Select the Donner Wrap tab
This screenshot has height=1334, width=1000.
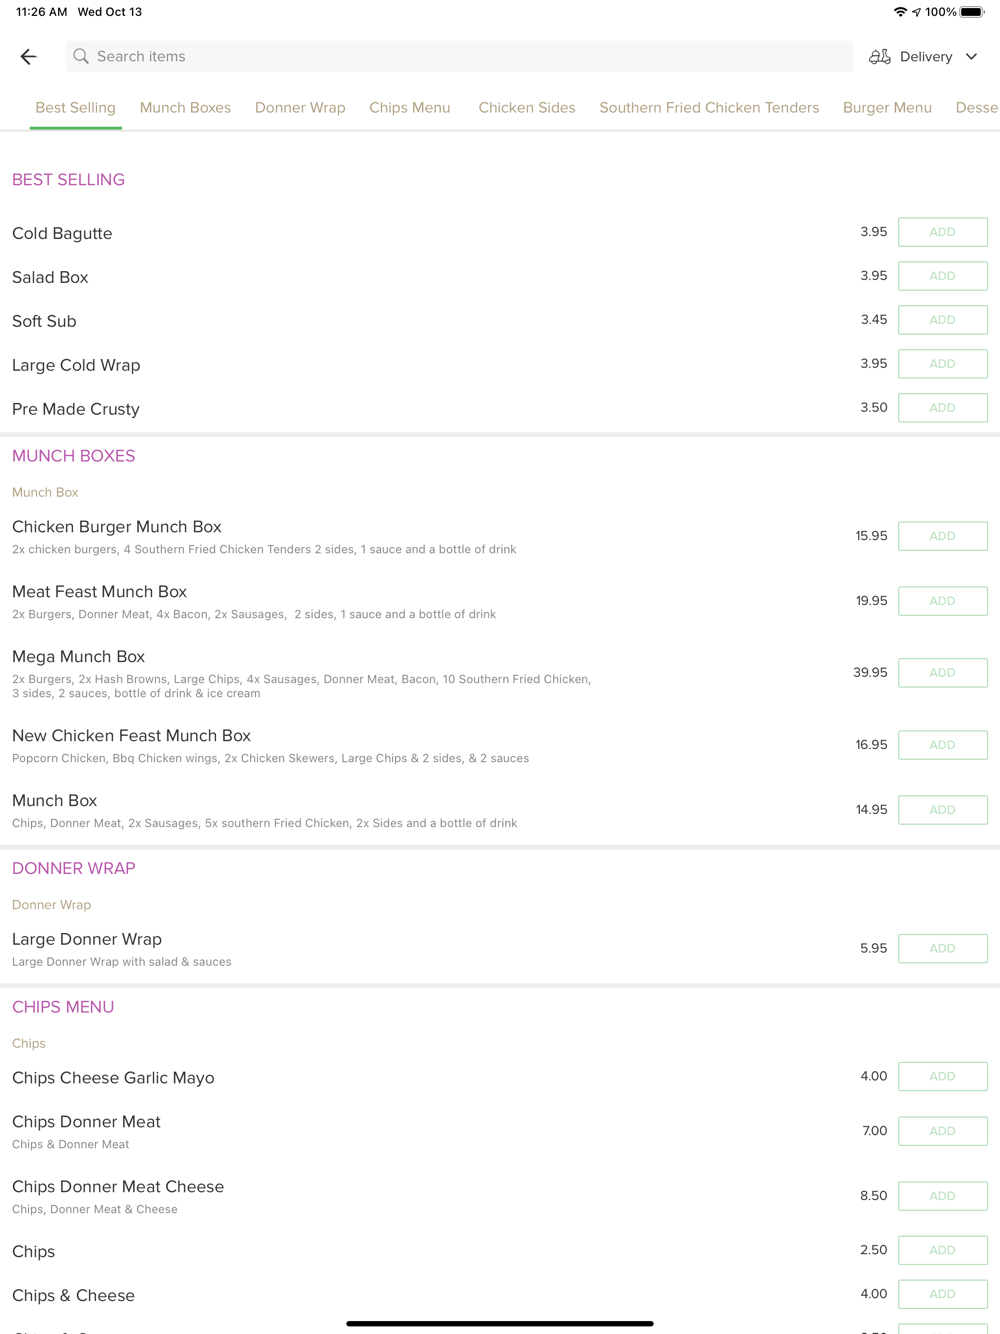(x=300, y=108)
